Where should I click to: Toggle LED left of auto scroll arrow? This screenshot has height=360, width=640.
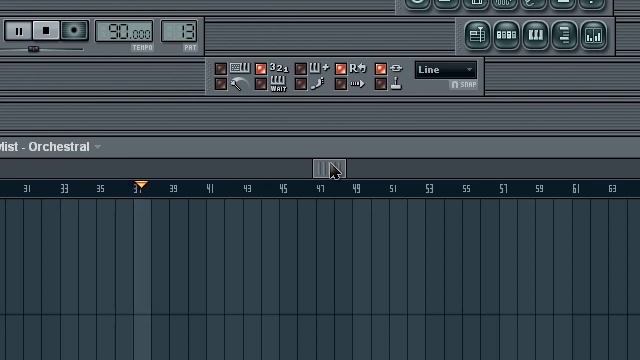click(340, 84)
